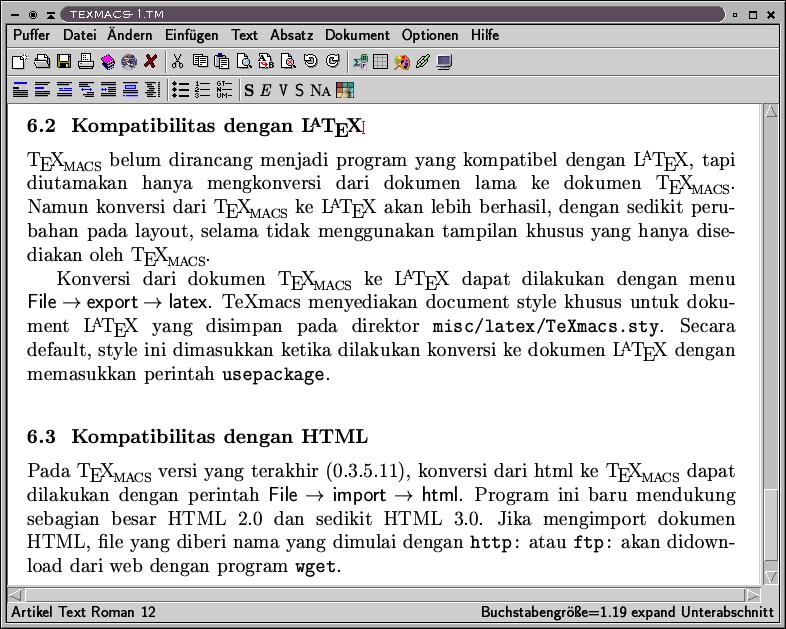
Task: Save the document with the floppy disk icon
Action: (64, 62)
